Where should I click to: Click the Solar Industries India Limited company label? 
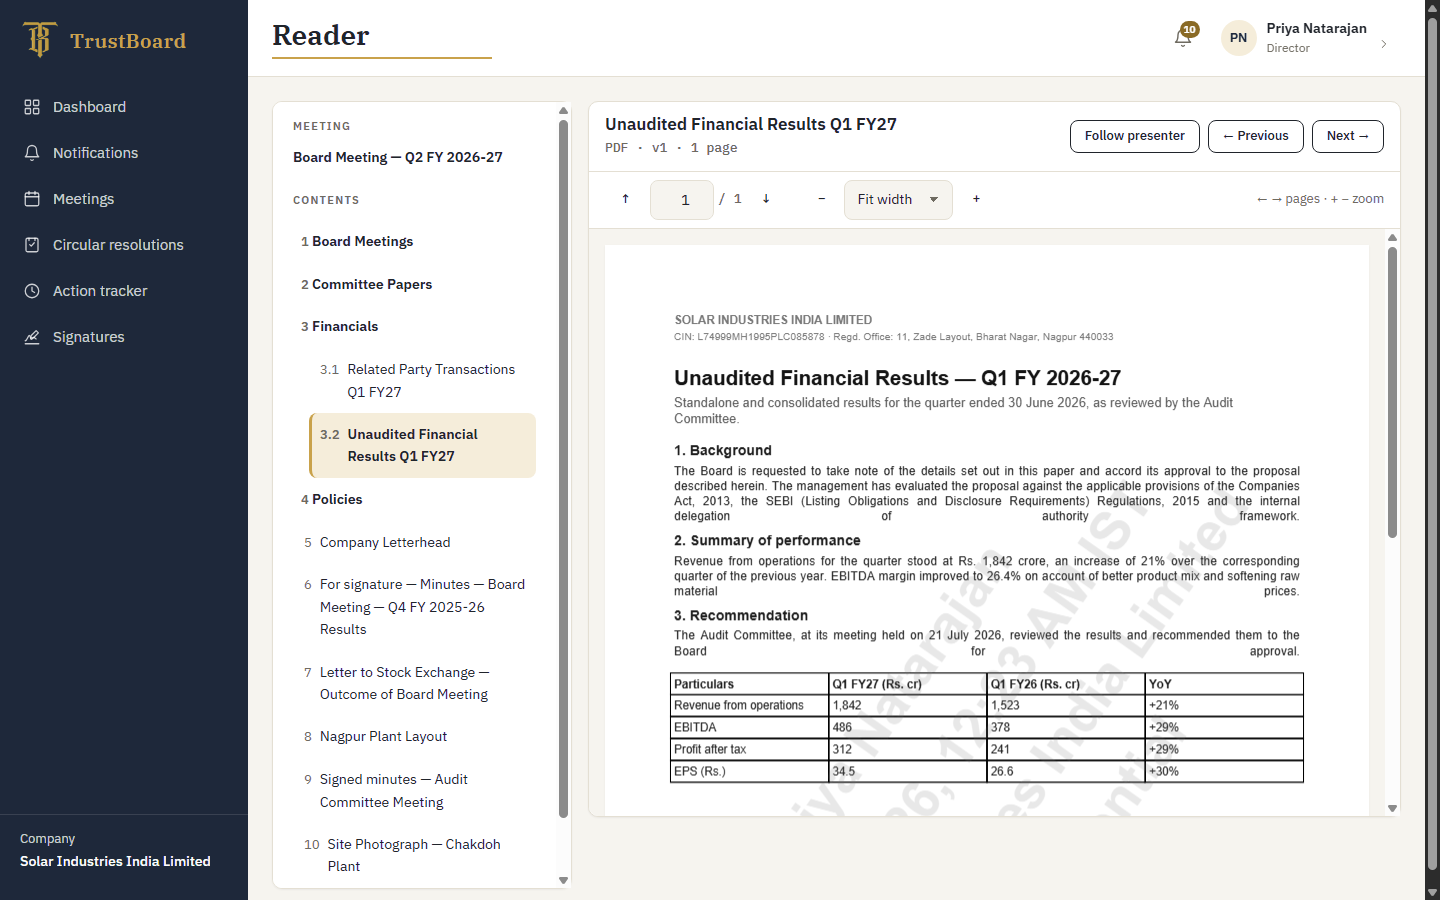coord(115,861)
